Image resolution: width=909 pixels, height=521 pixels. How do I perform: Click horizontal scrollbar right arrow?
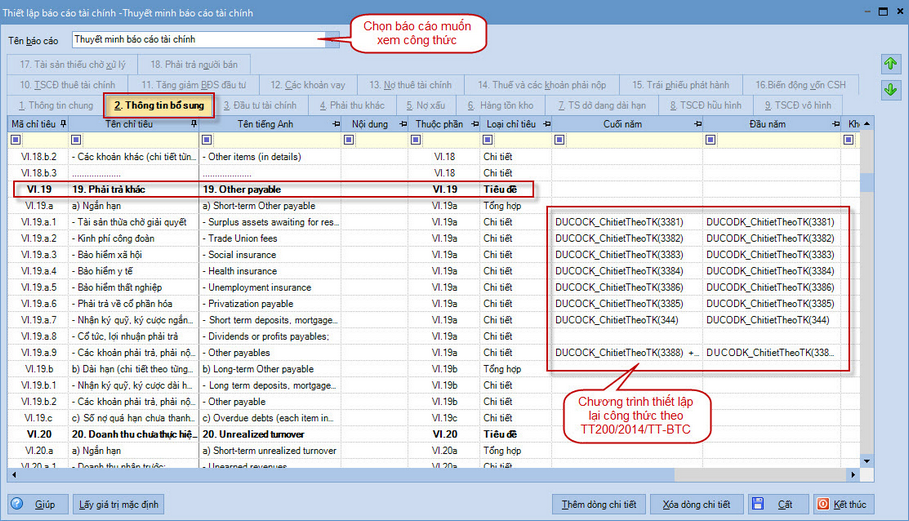[853, 475]
